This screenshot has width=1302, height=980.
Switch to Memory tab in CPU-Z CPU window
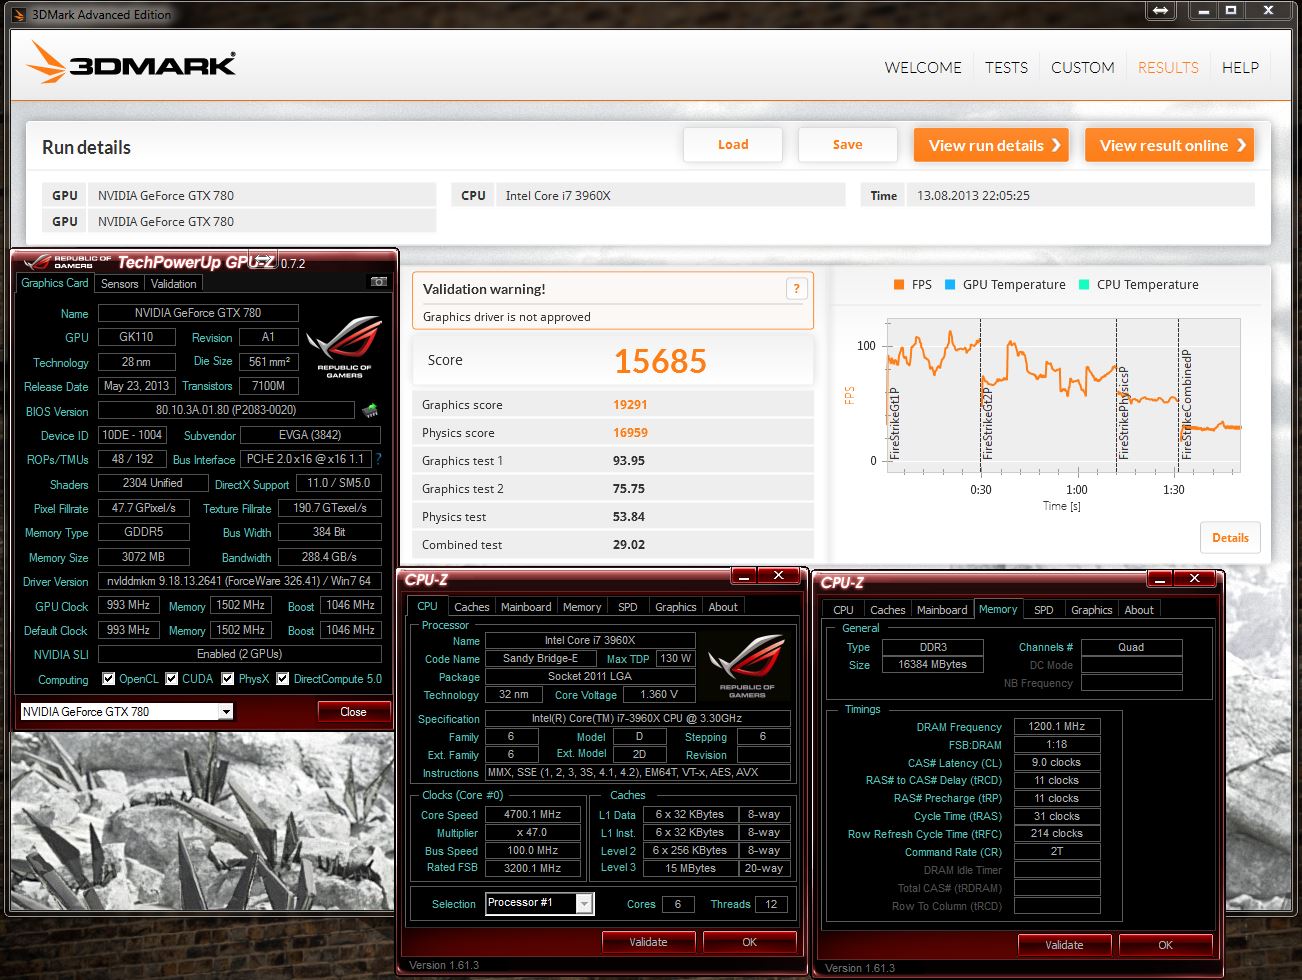582,607
